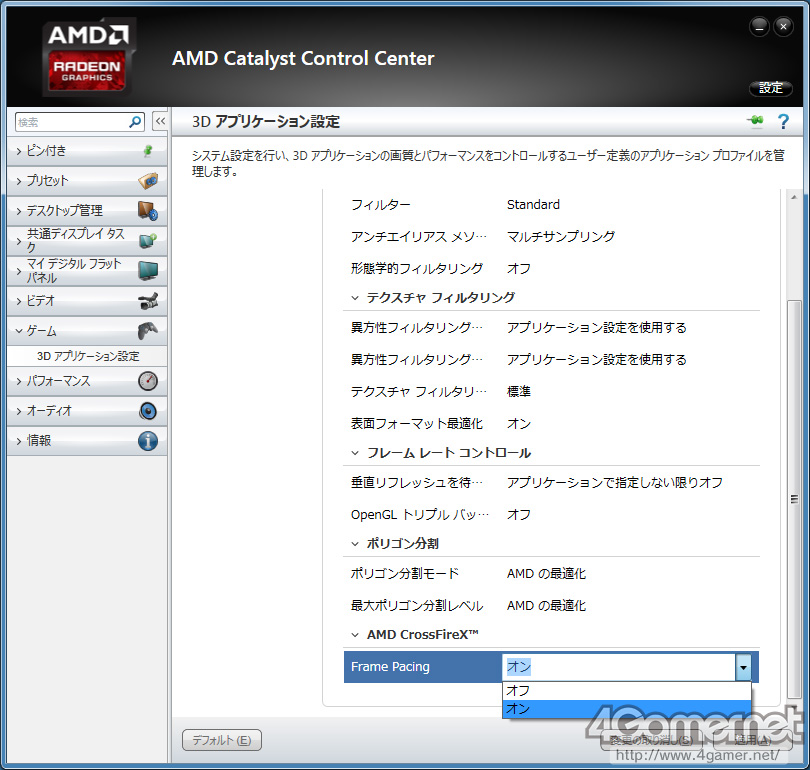Collapse the ポリゴン分割 group
810x770 pixels.
[355, 544]
